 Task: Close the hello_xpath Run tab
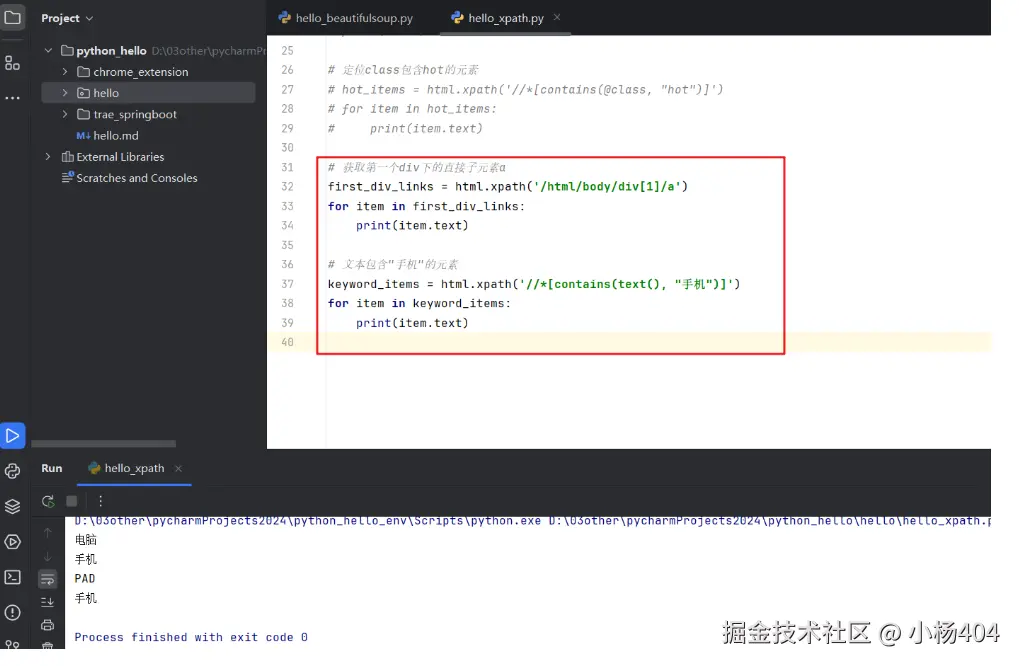pos(178,468)
